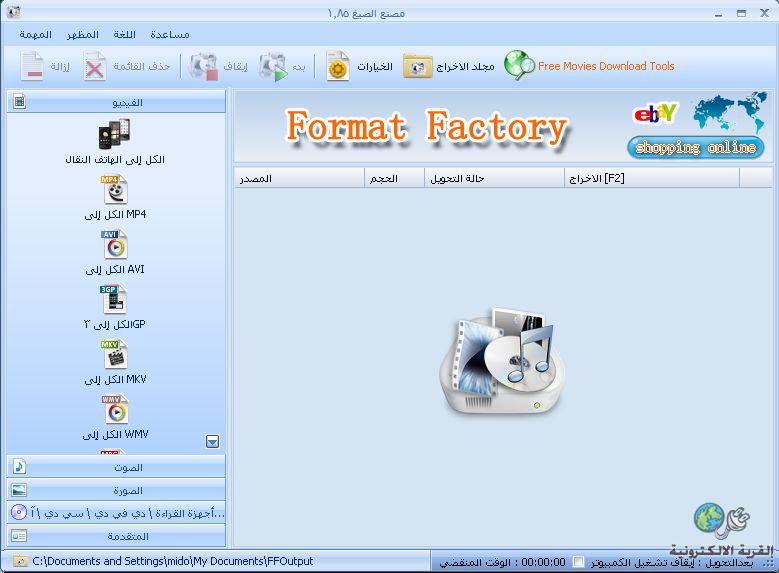Click the card icon on Advanced panel
779x573 pixels.
(x=19, y=536)
